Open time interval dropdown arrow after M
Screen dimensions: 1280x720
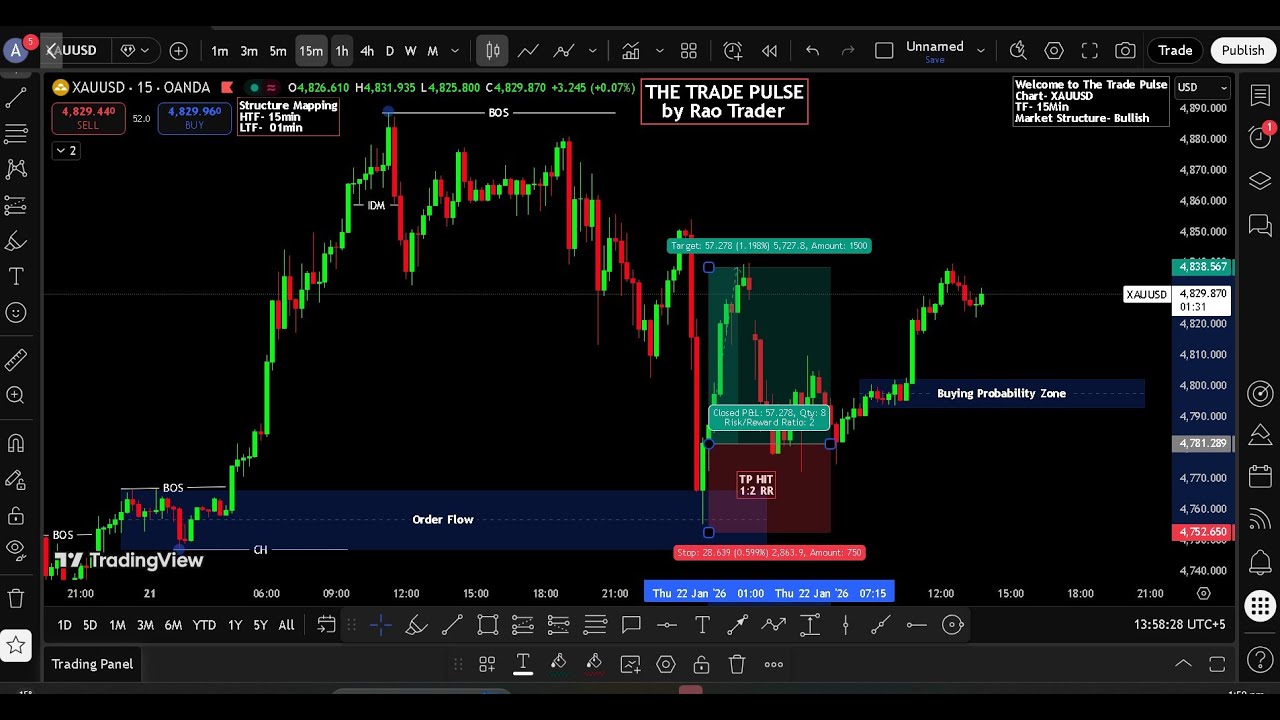coord(455,51)
